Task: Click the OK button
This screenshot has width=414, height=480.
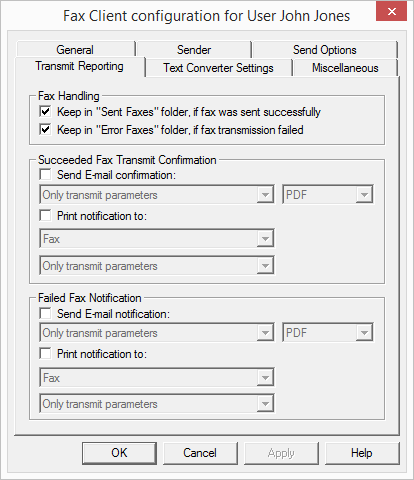Action: pos(119,453)
